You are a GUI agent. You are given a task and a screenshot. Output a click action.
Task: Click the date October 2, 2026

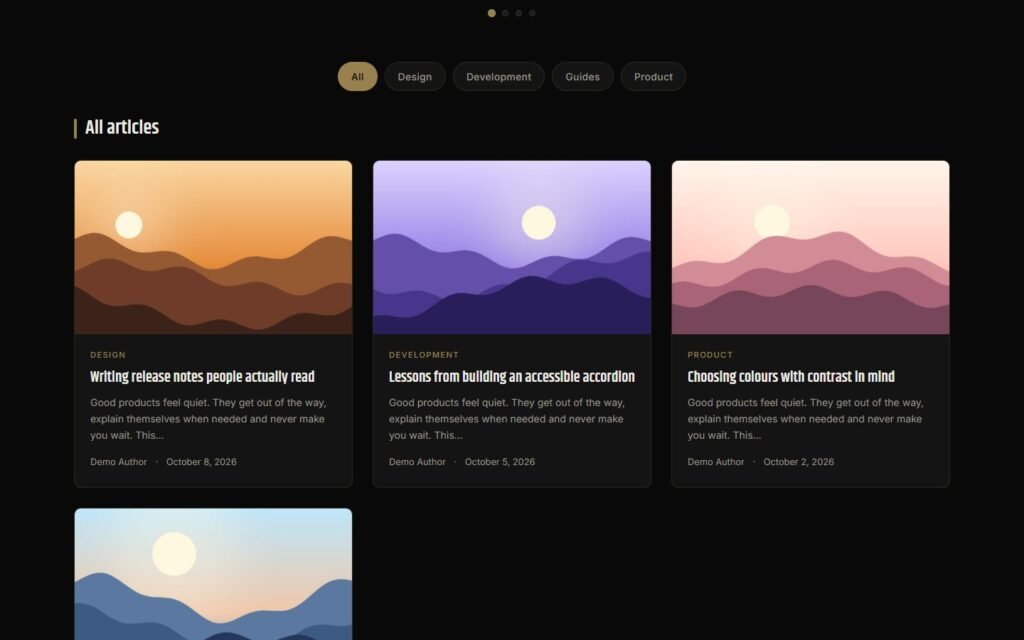[799, 462]
